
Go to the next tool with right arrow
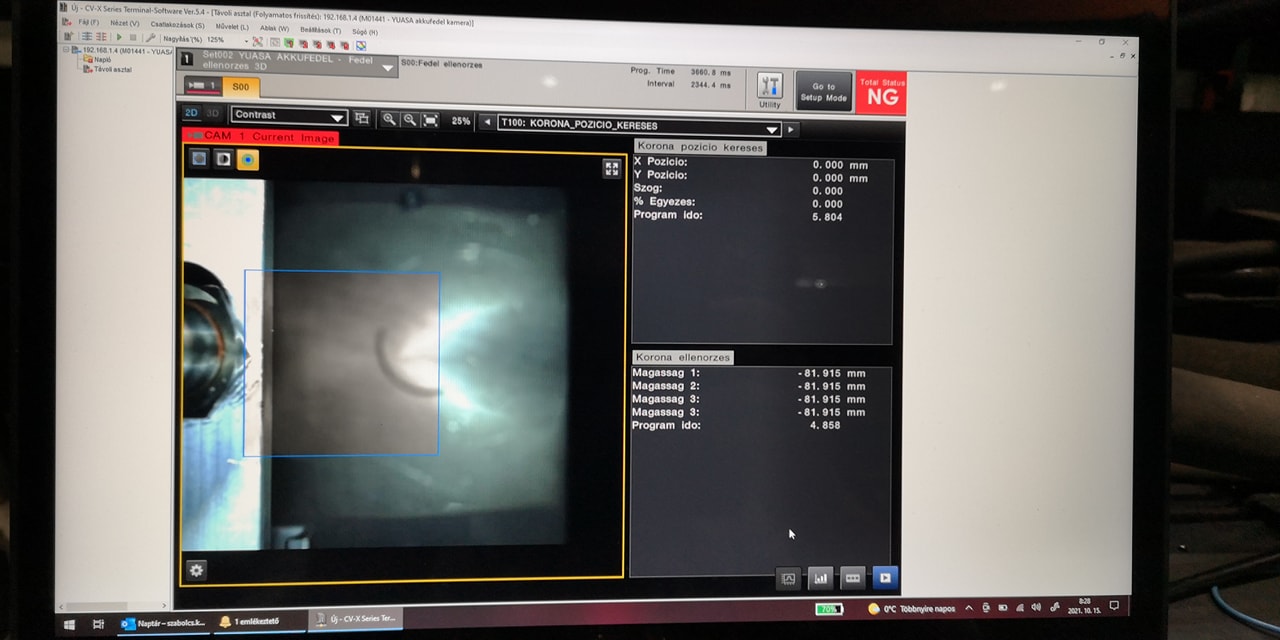point(791,129)
